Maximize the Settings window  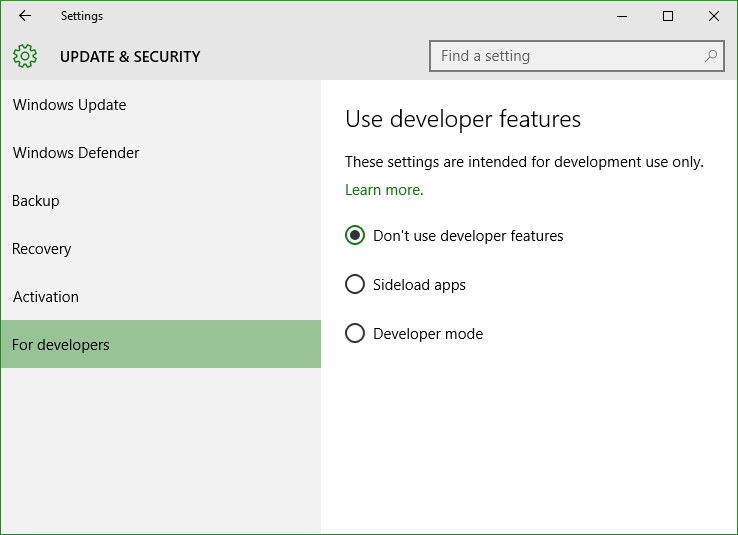(x=667, y=16)
